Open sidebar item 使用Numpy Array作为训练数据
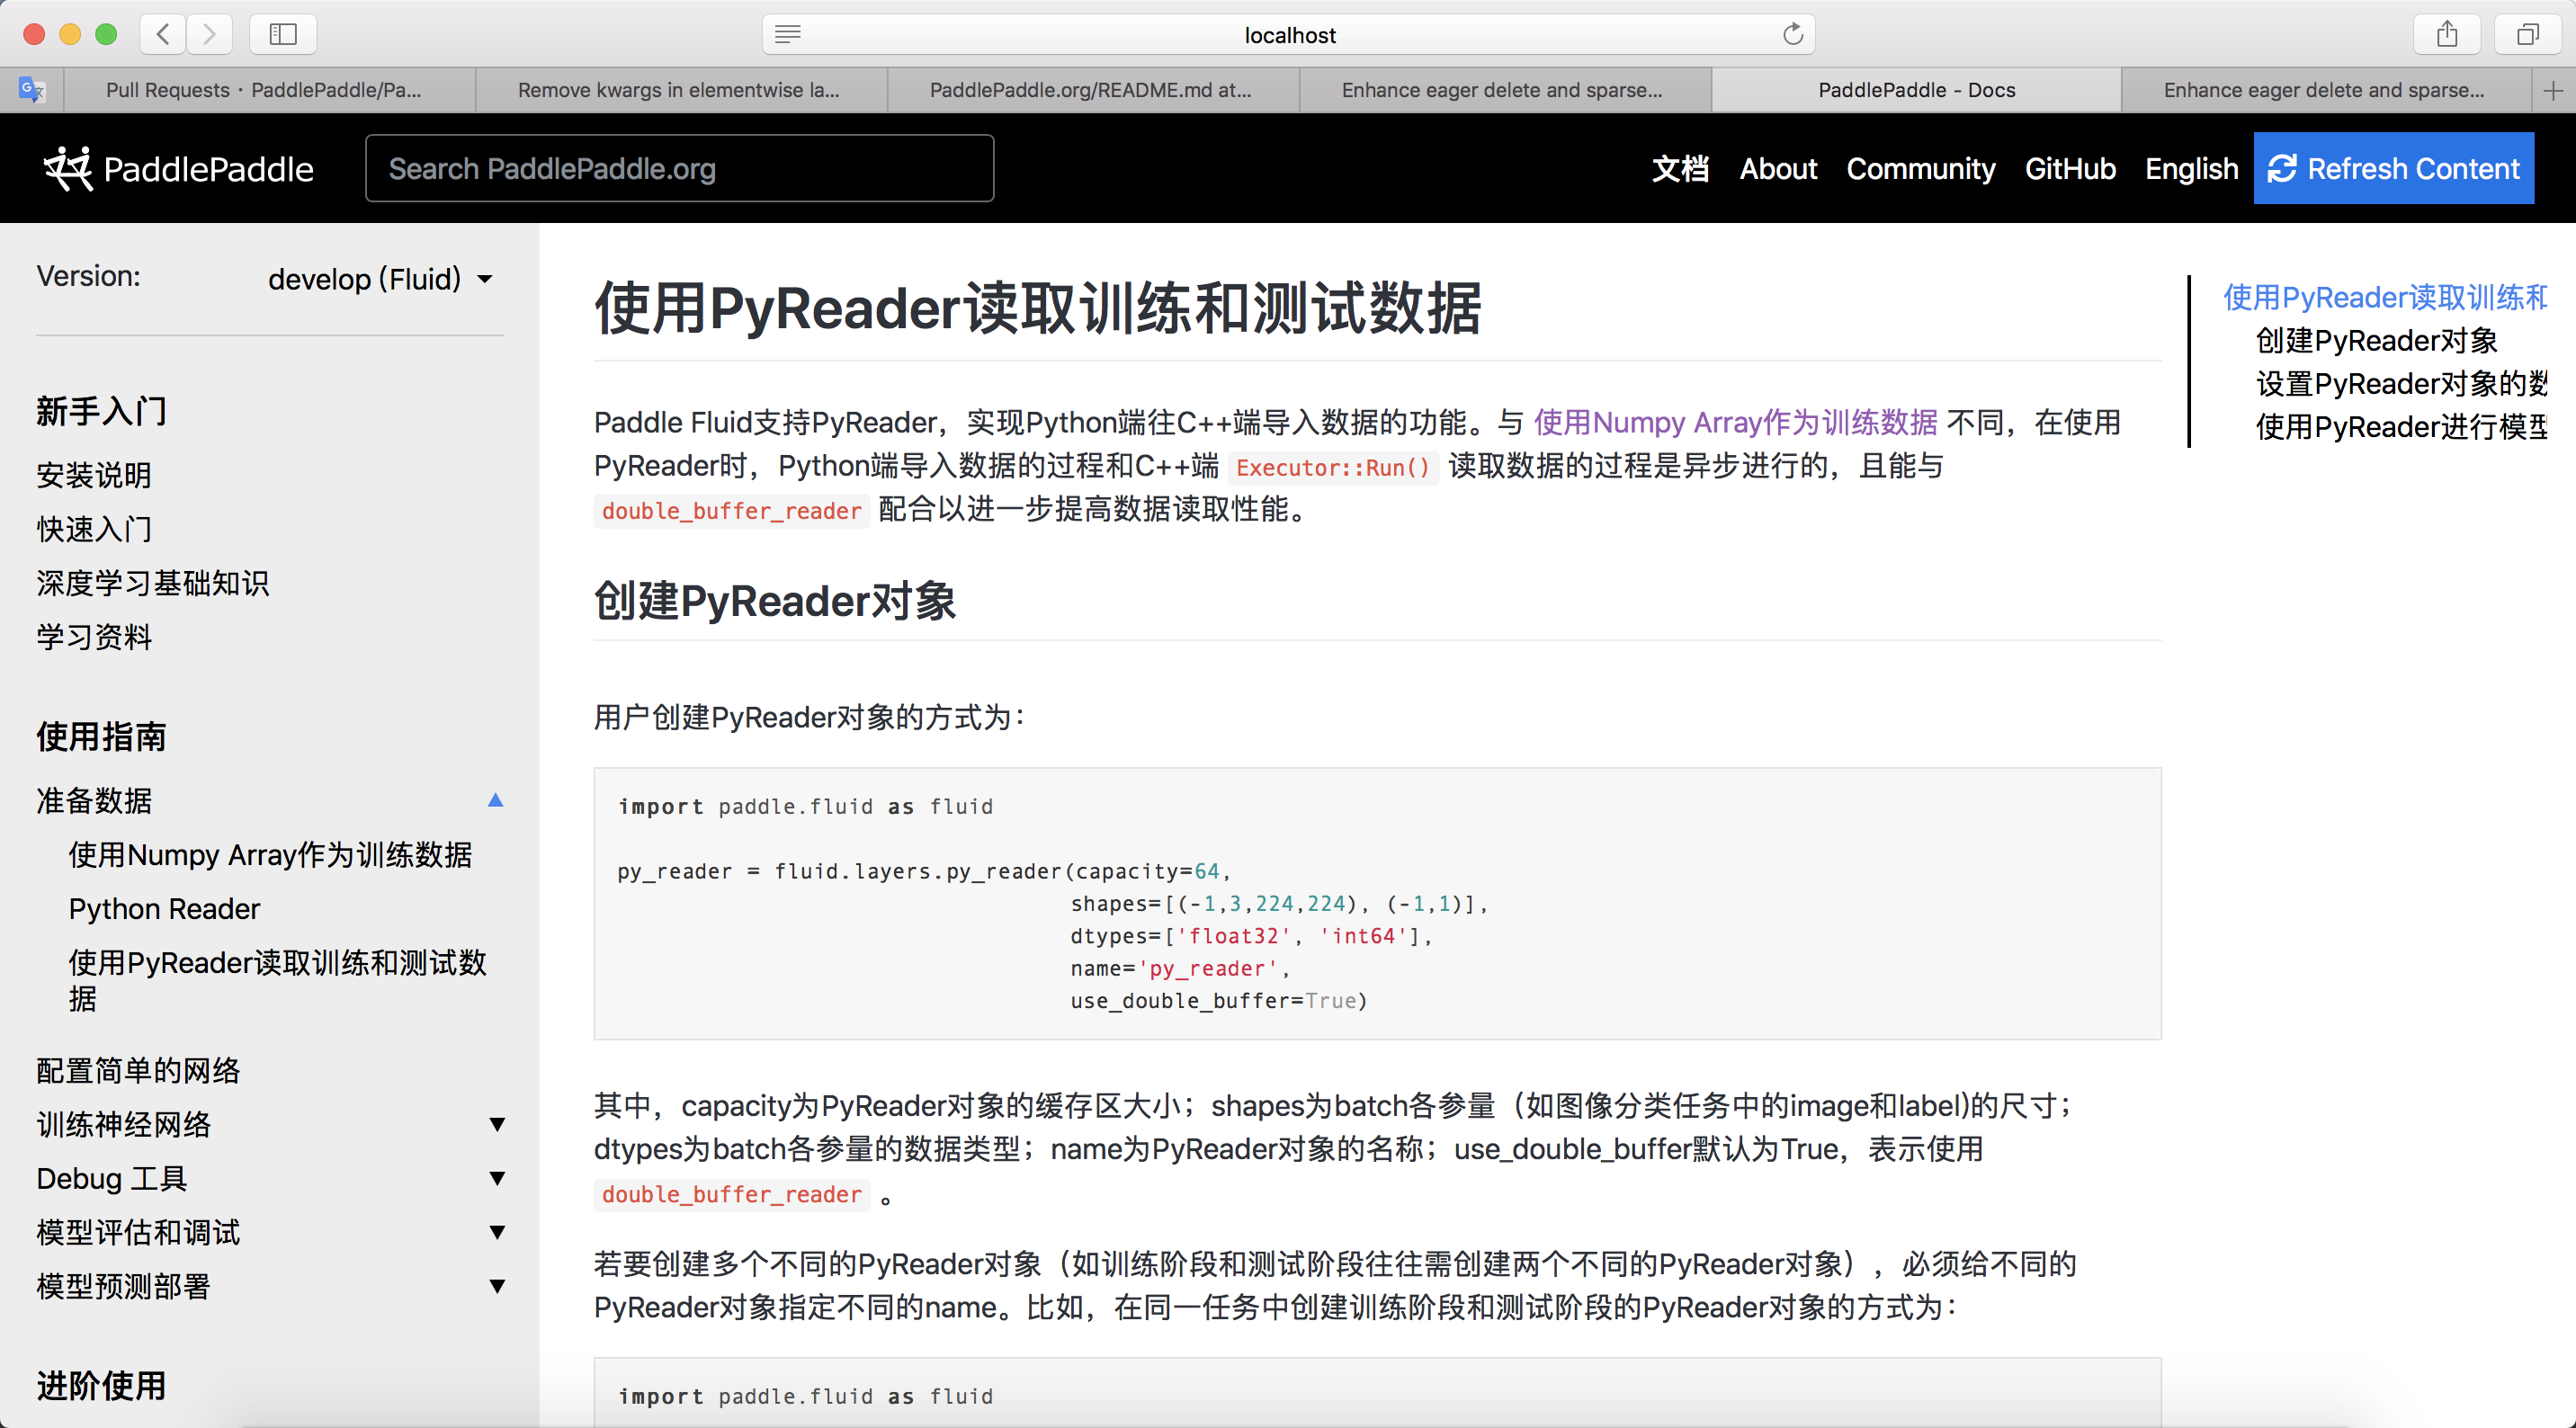This screenshot has height=1428, width=2576. click(x=270, y=855)
